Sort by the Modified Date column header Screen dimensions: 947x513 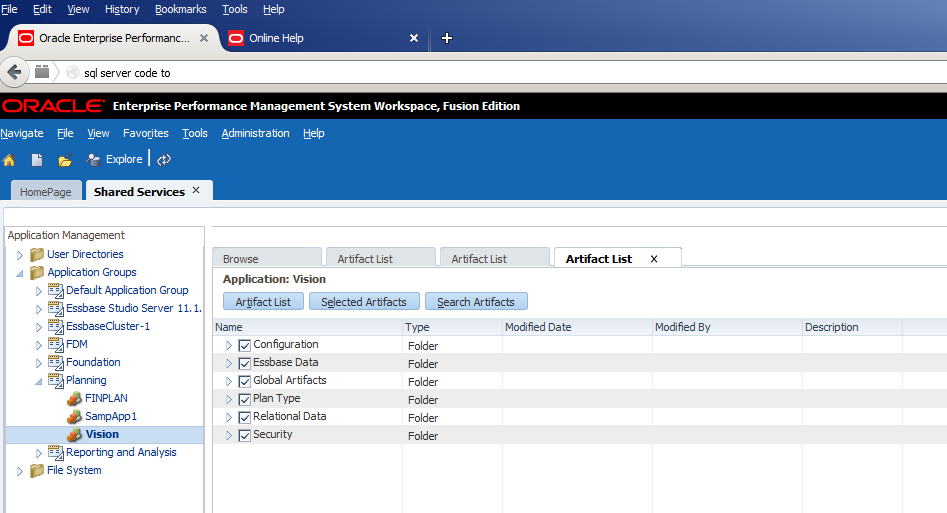point(577,327)
